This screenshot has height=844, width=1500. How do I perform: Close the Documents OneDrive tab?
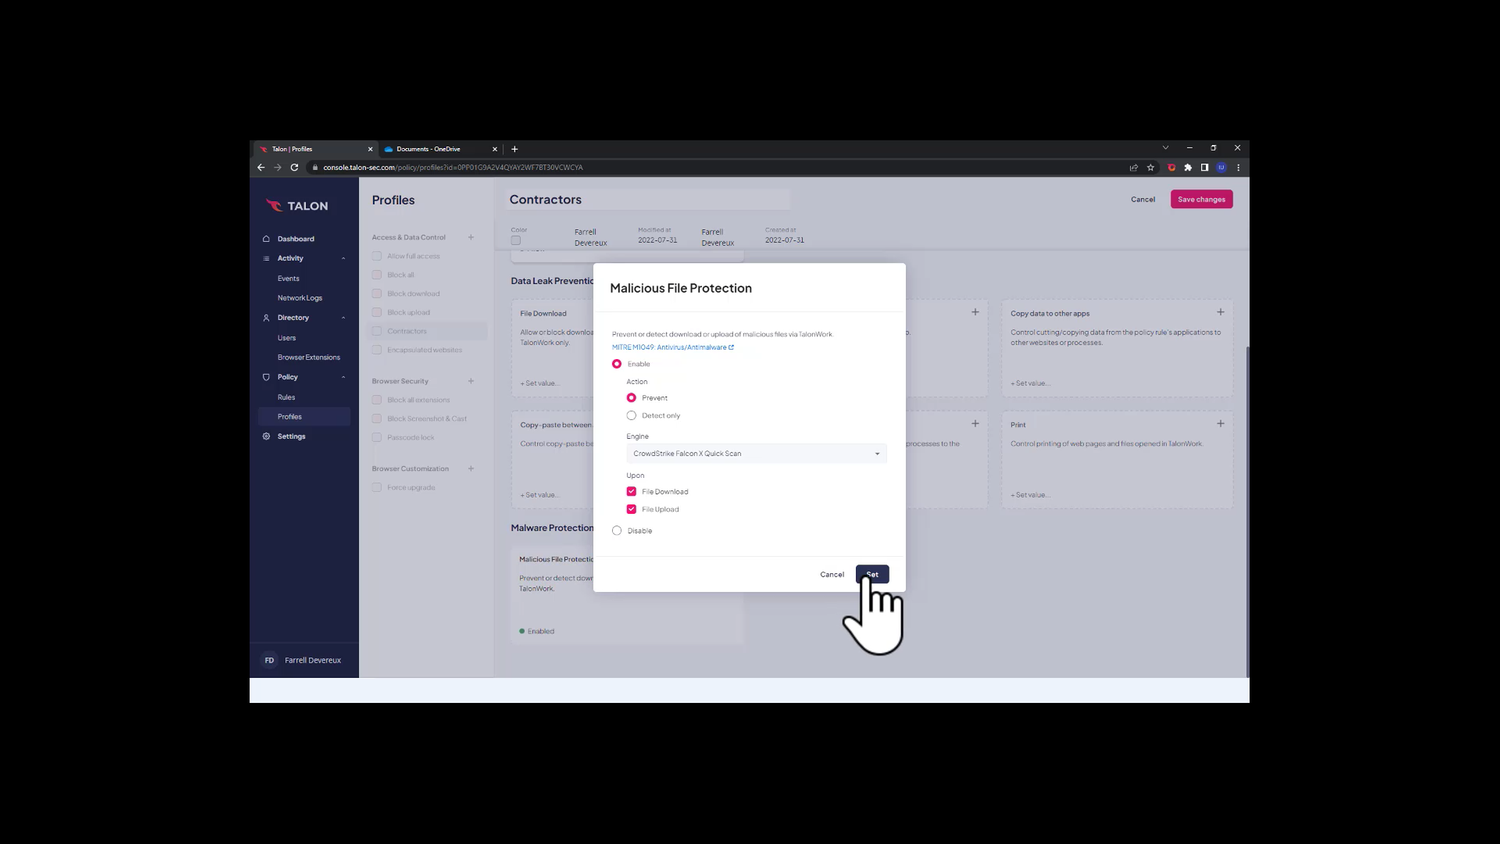click(x=494, y=149)
